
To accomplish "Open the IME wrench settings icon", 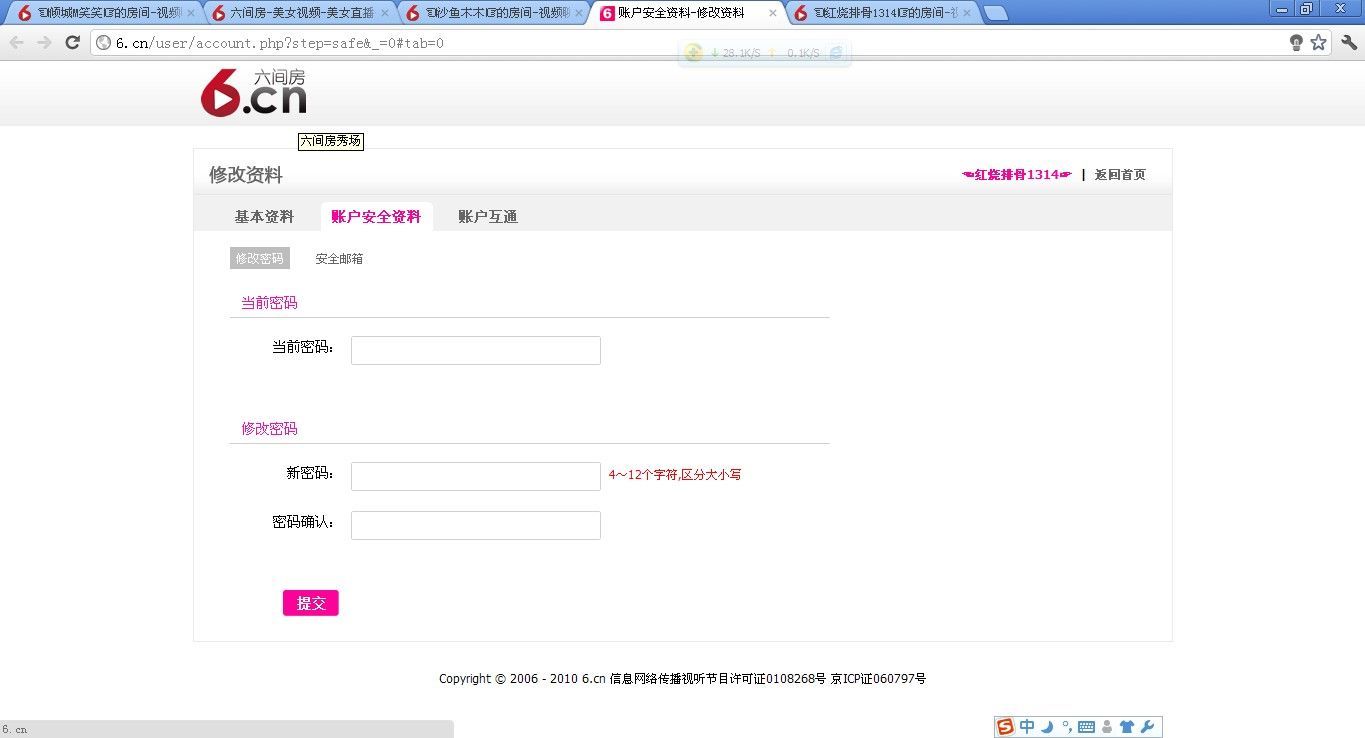I will click(1148, 727).
